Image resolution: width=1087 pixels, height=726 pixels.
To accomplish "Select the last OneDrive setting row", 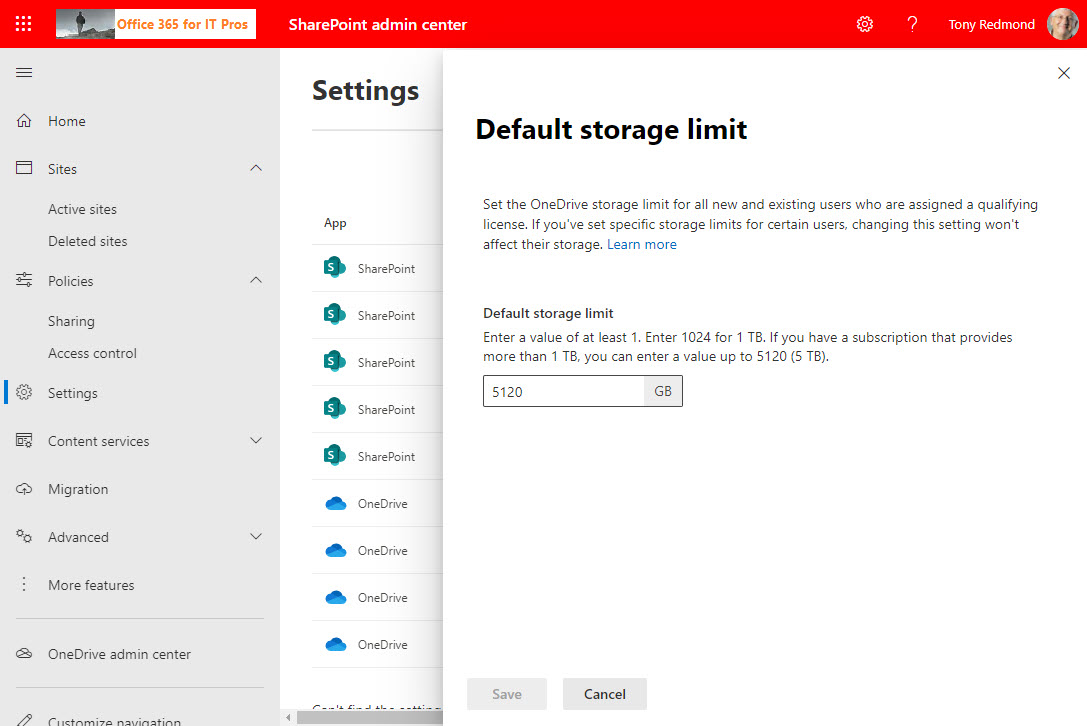I will tap(377, 644).
